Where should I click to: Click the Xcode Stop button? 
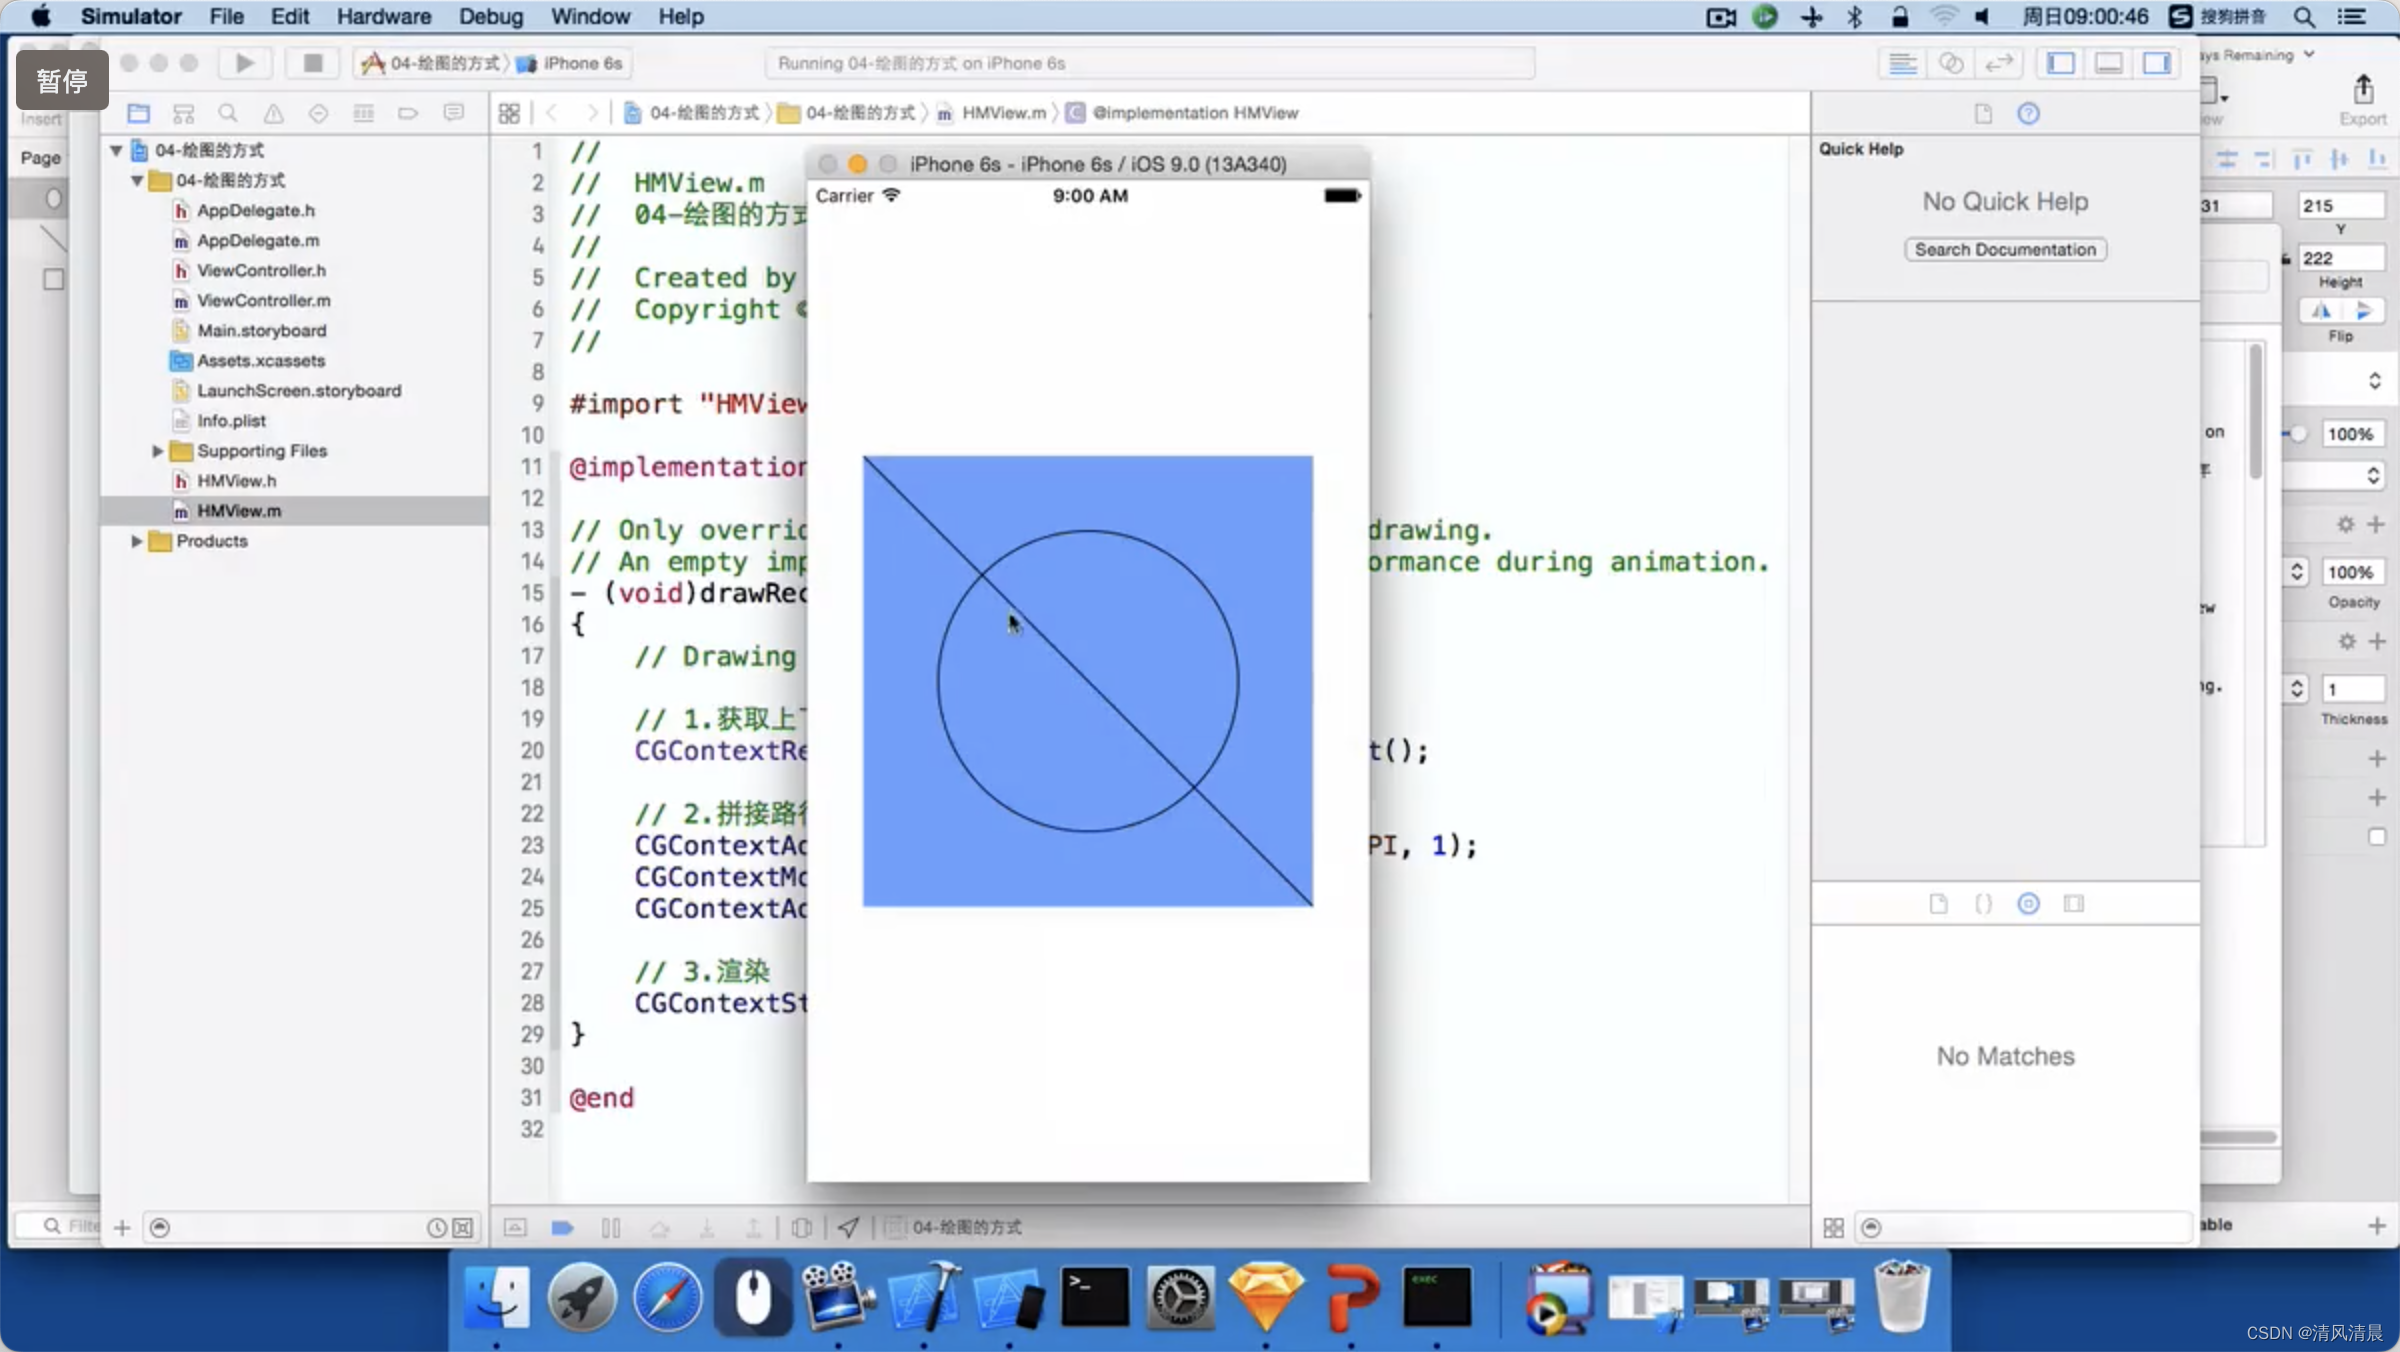click(312, 63)
